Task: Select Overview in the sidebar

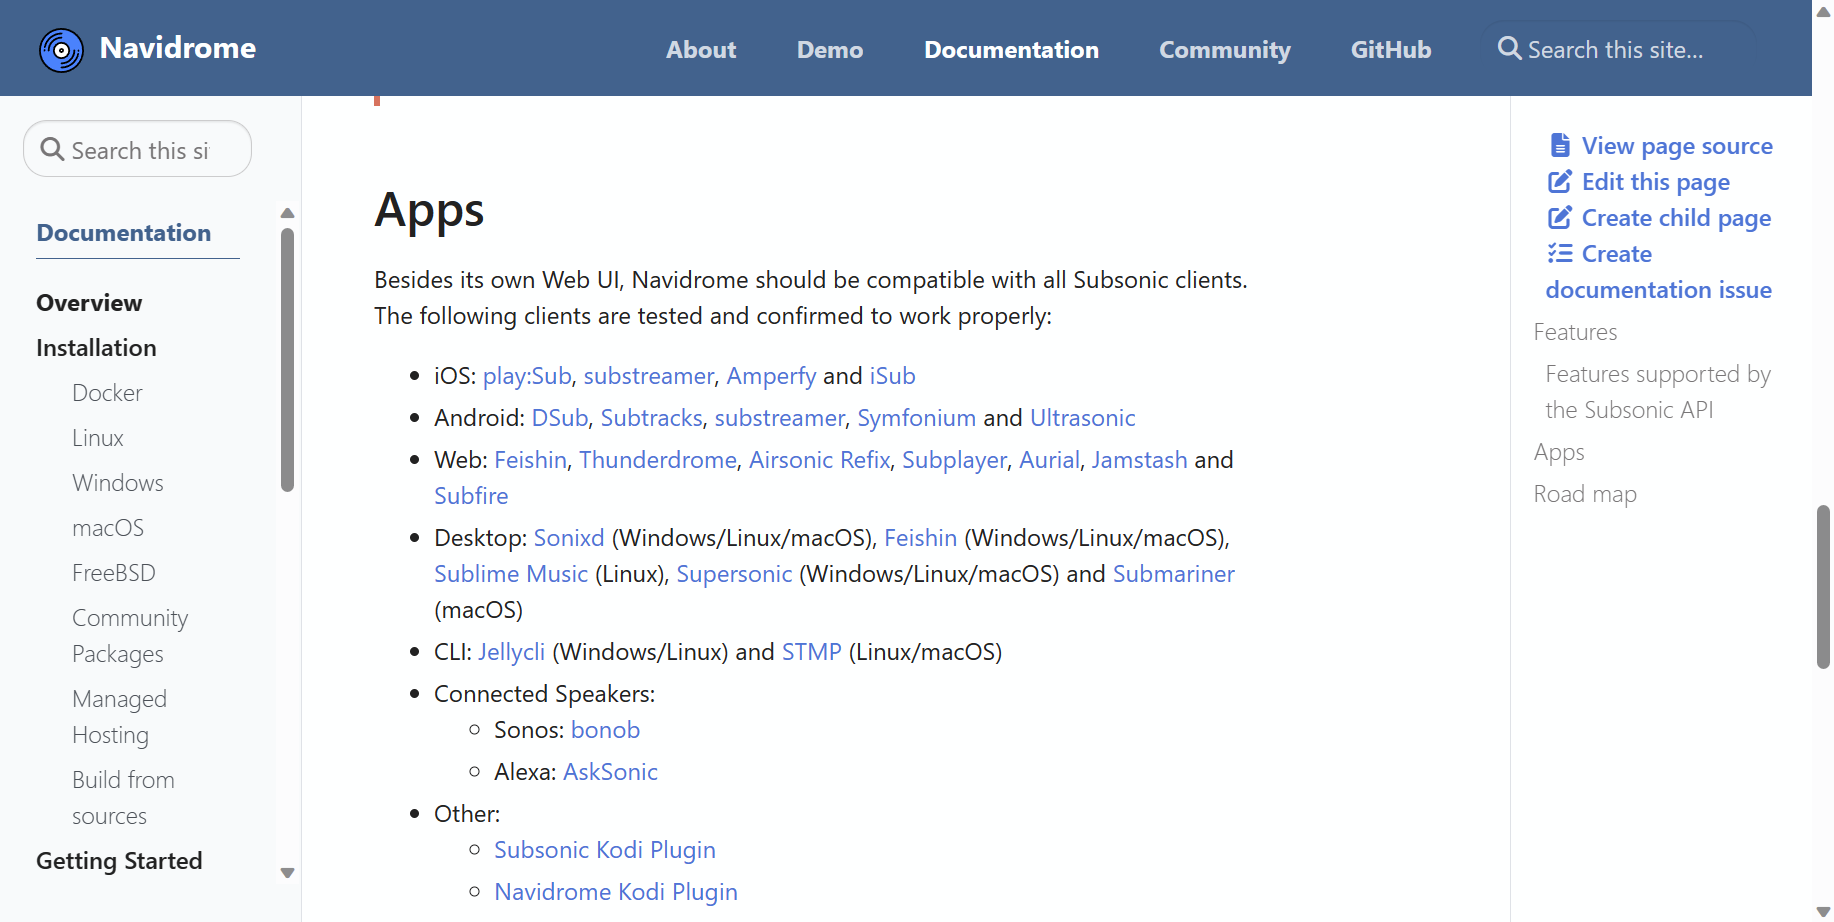Action: click(x=89, y=303)
